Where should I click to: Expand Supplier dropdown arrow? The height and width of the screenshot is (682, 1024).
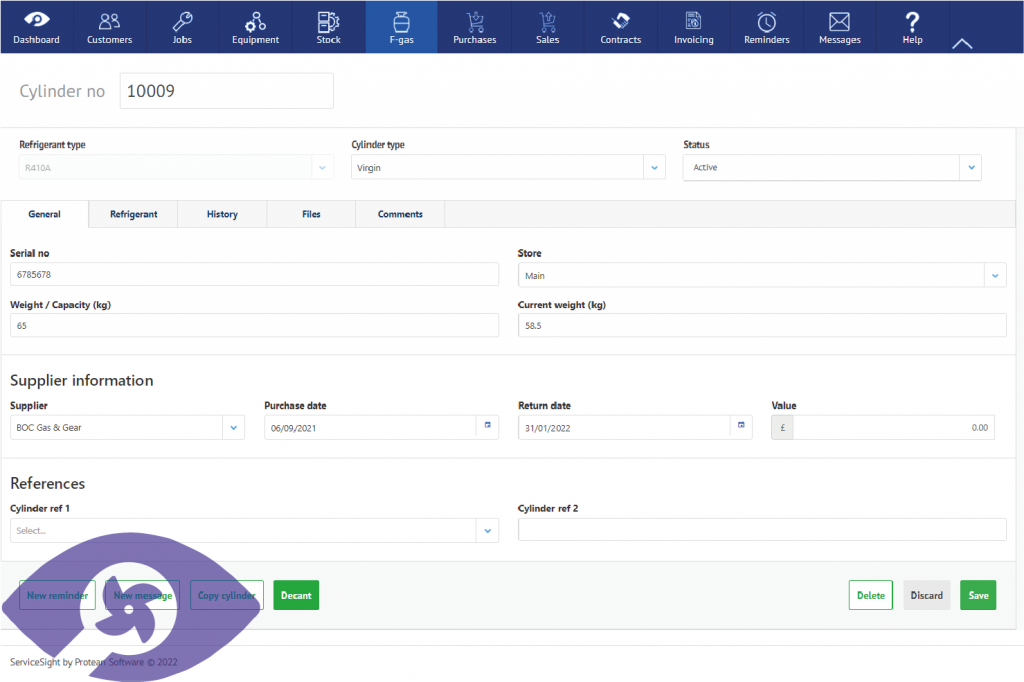233,428
